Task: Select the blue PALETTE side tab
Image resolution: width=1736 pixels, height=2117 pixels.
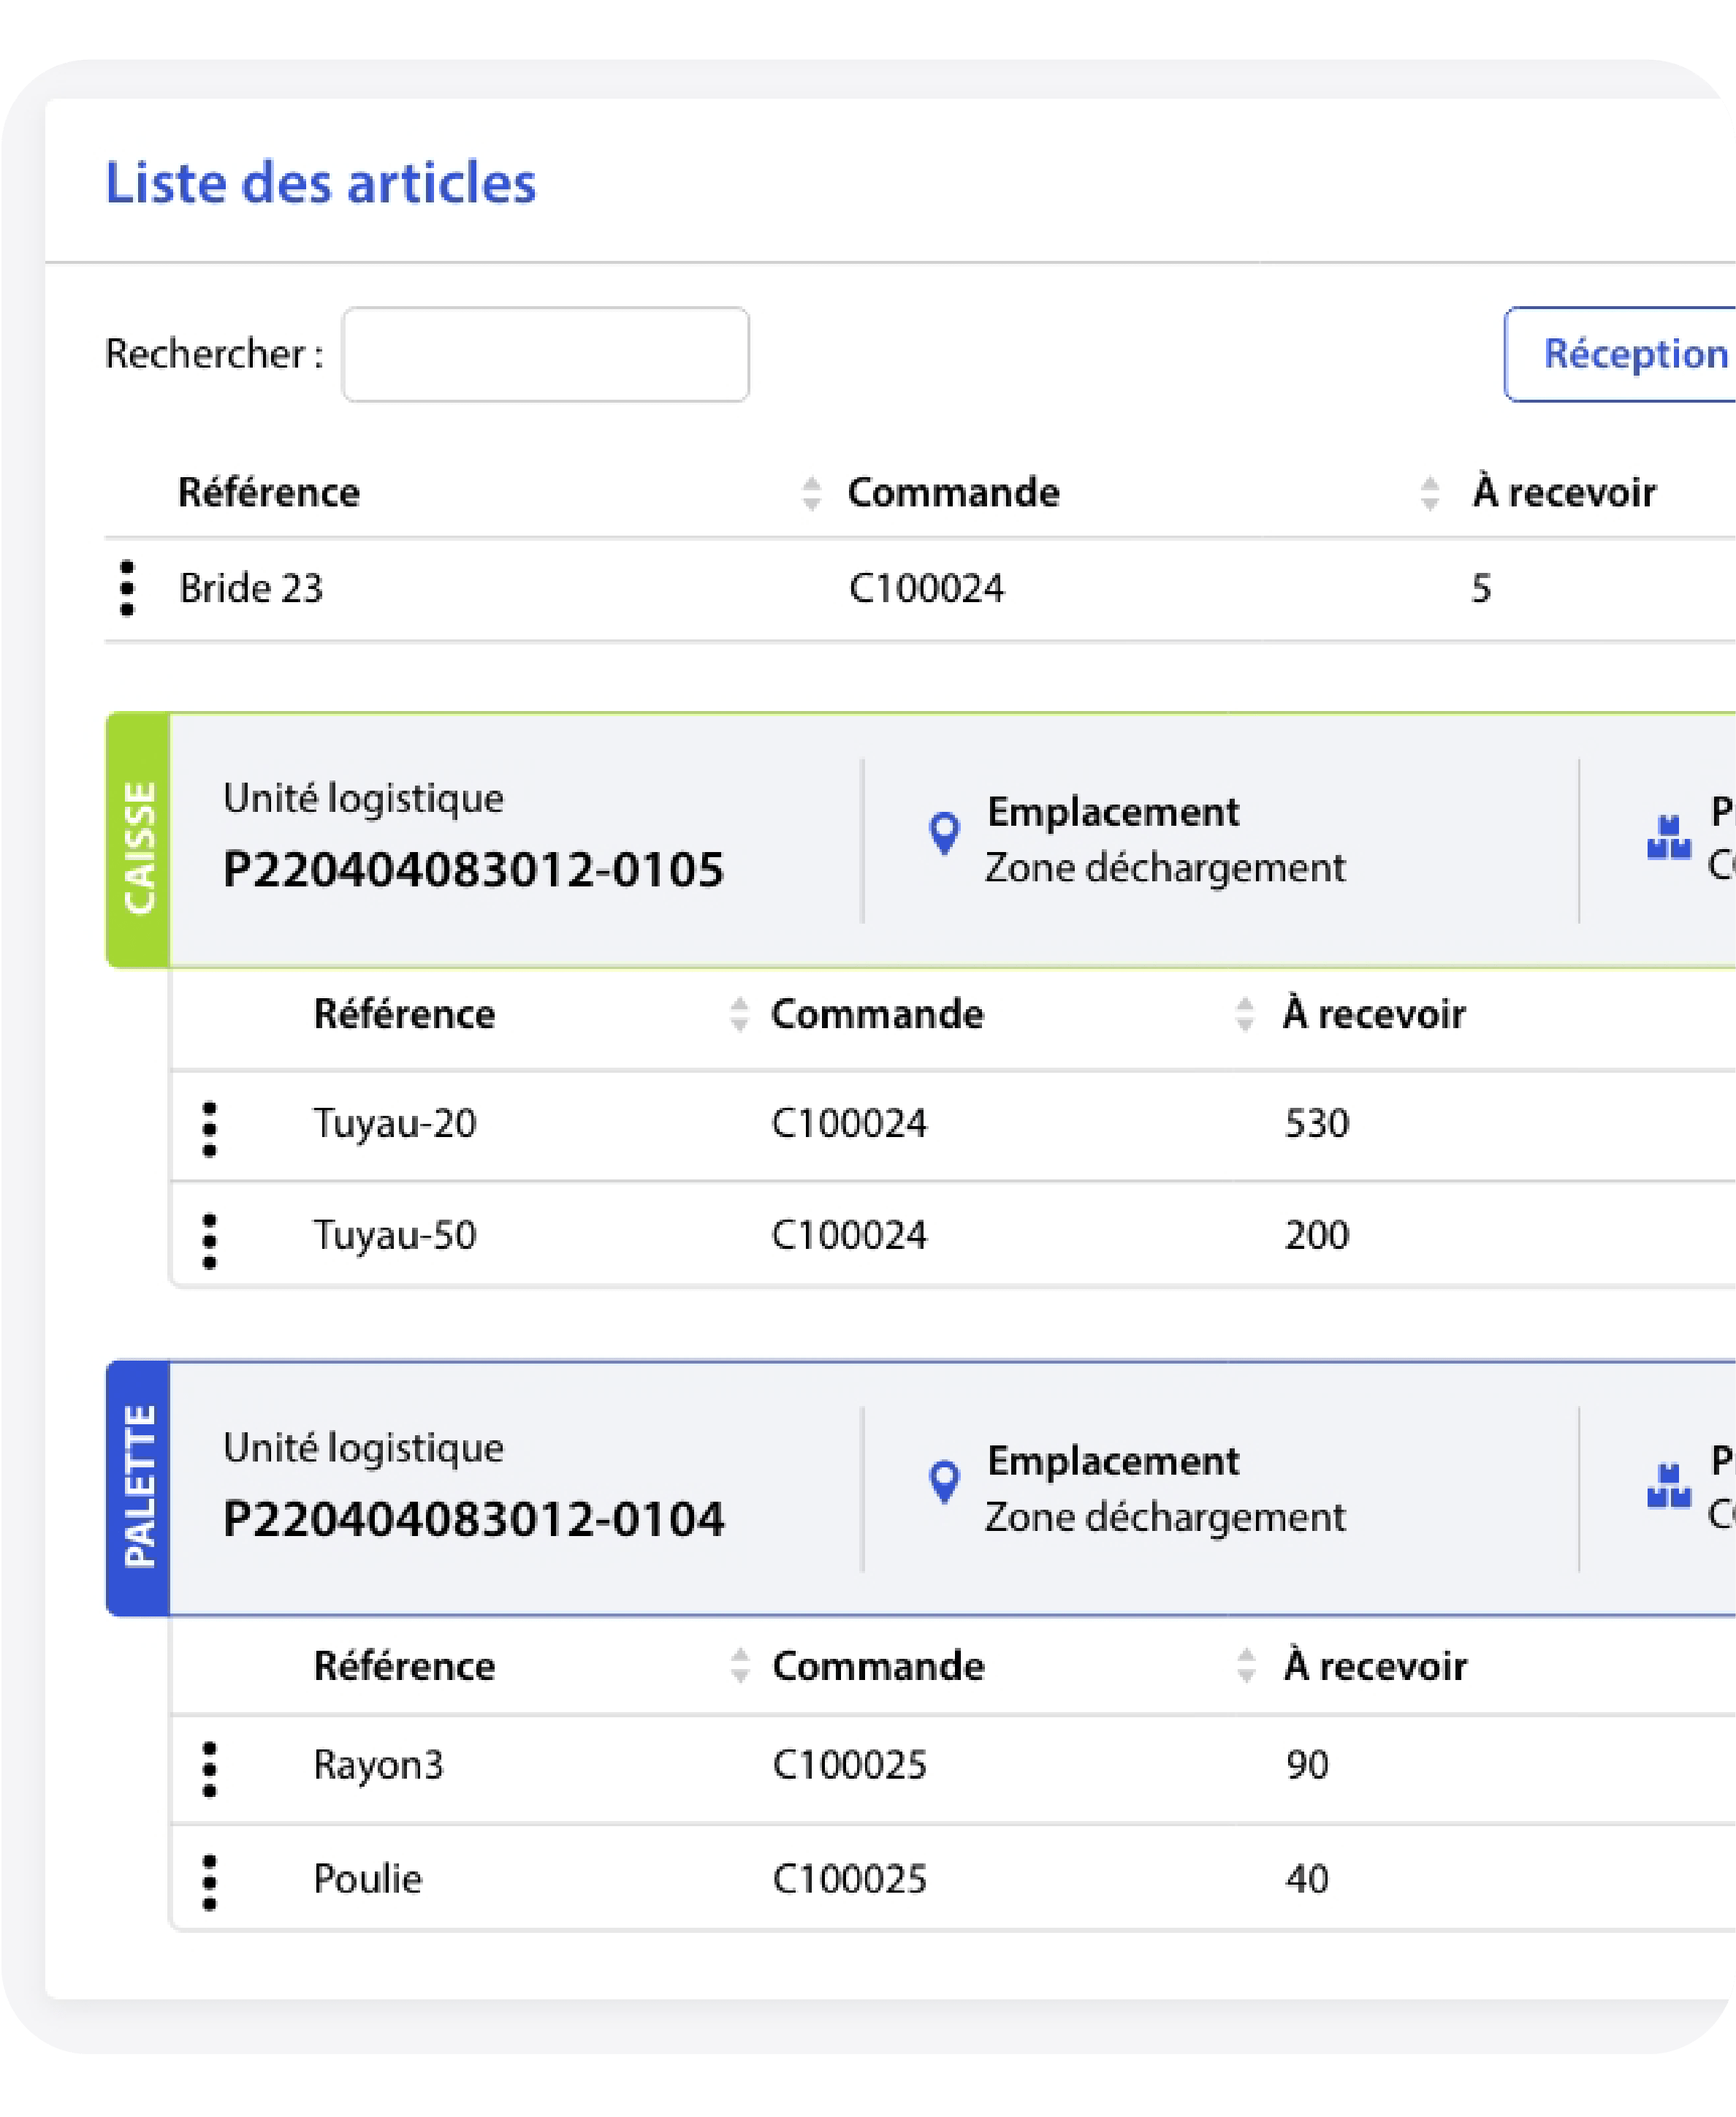Action: (x=139, y=1488)
